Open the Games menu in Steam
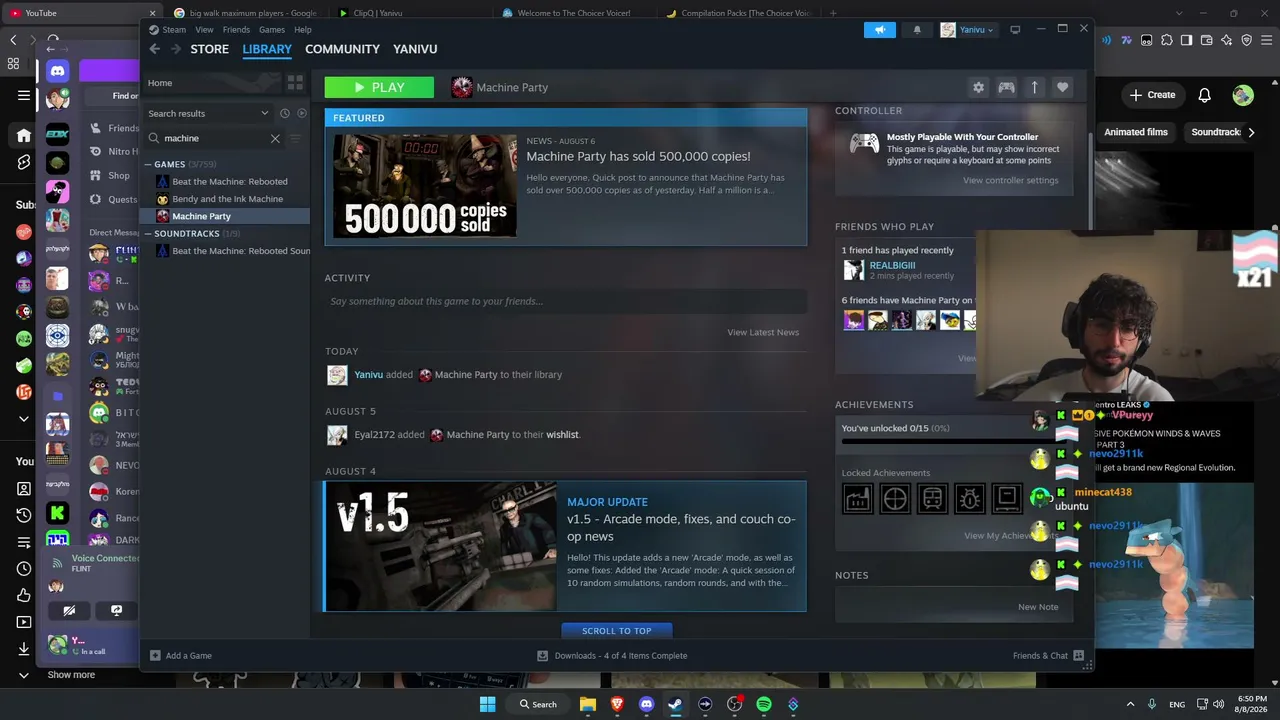The height and width of the screenshot is (720, 1280). coord(272,30)
